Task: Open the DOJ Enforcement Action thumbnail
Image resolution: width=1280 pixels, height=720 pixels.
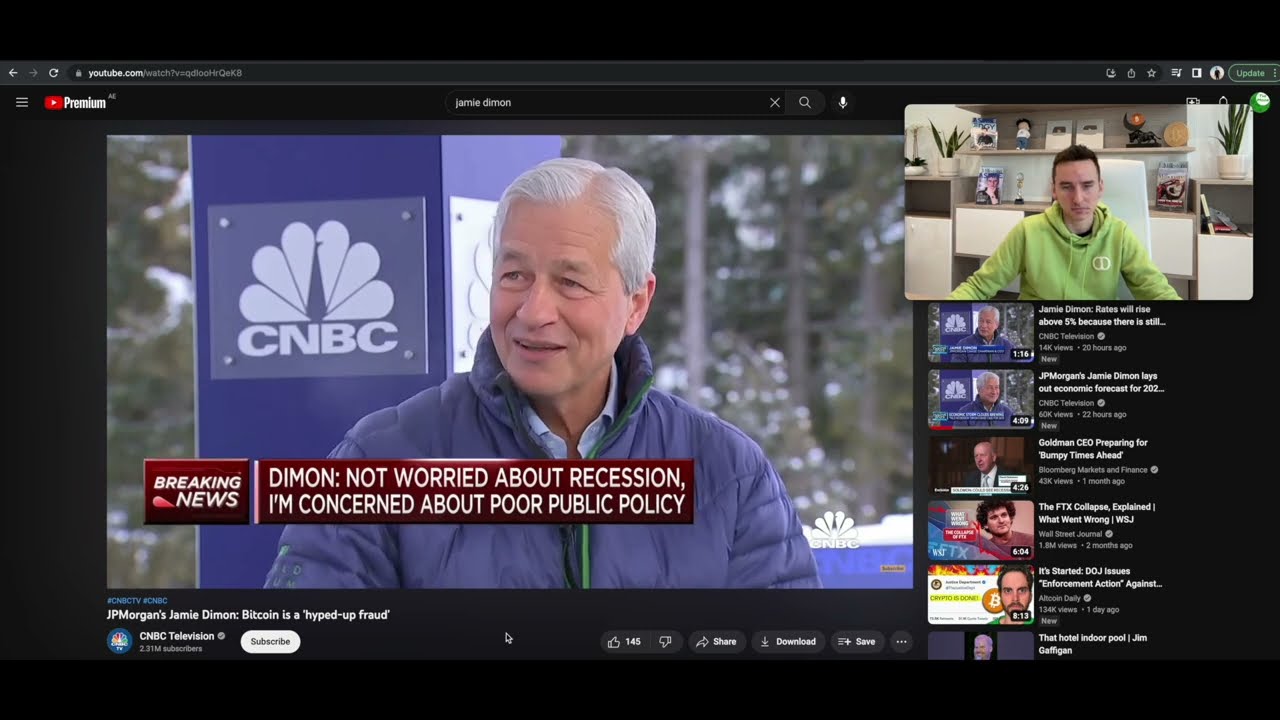Action: [981, 594]
